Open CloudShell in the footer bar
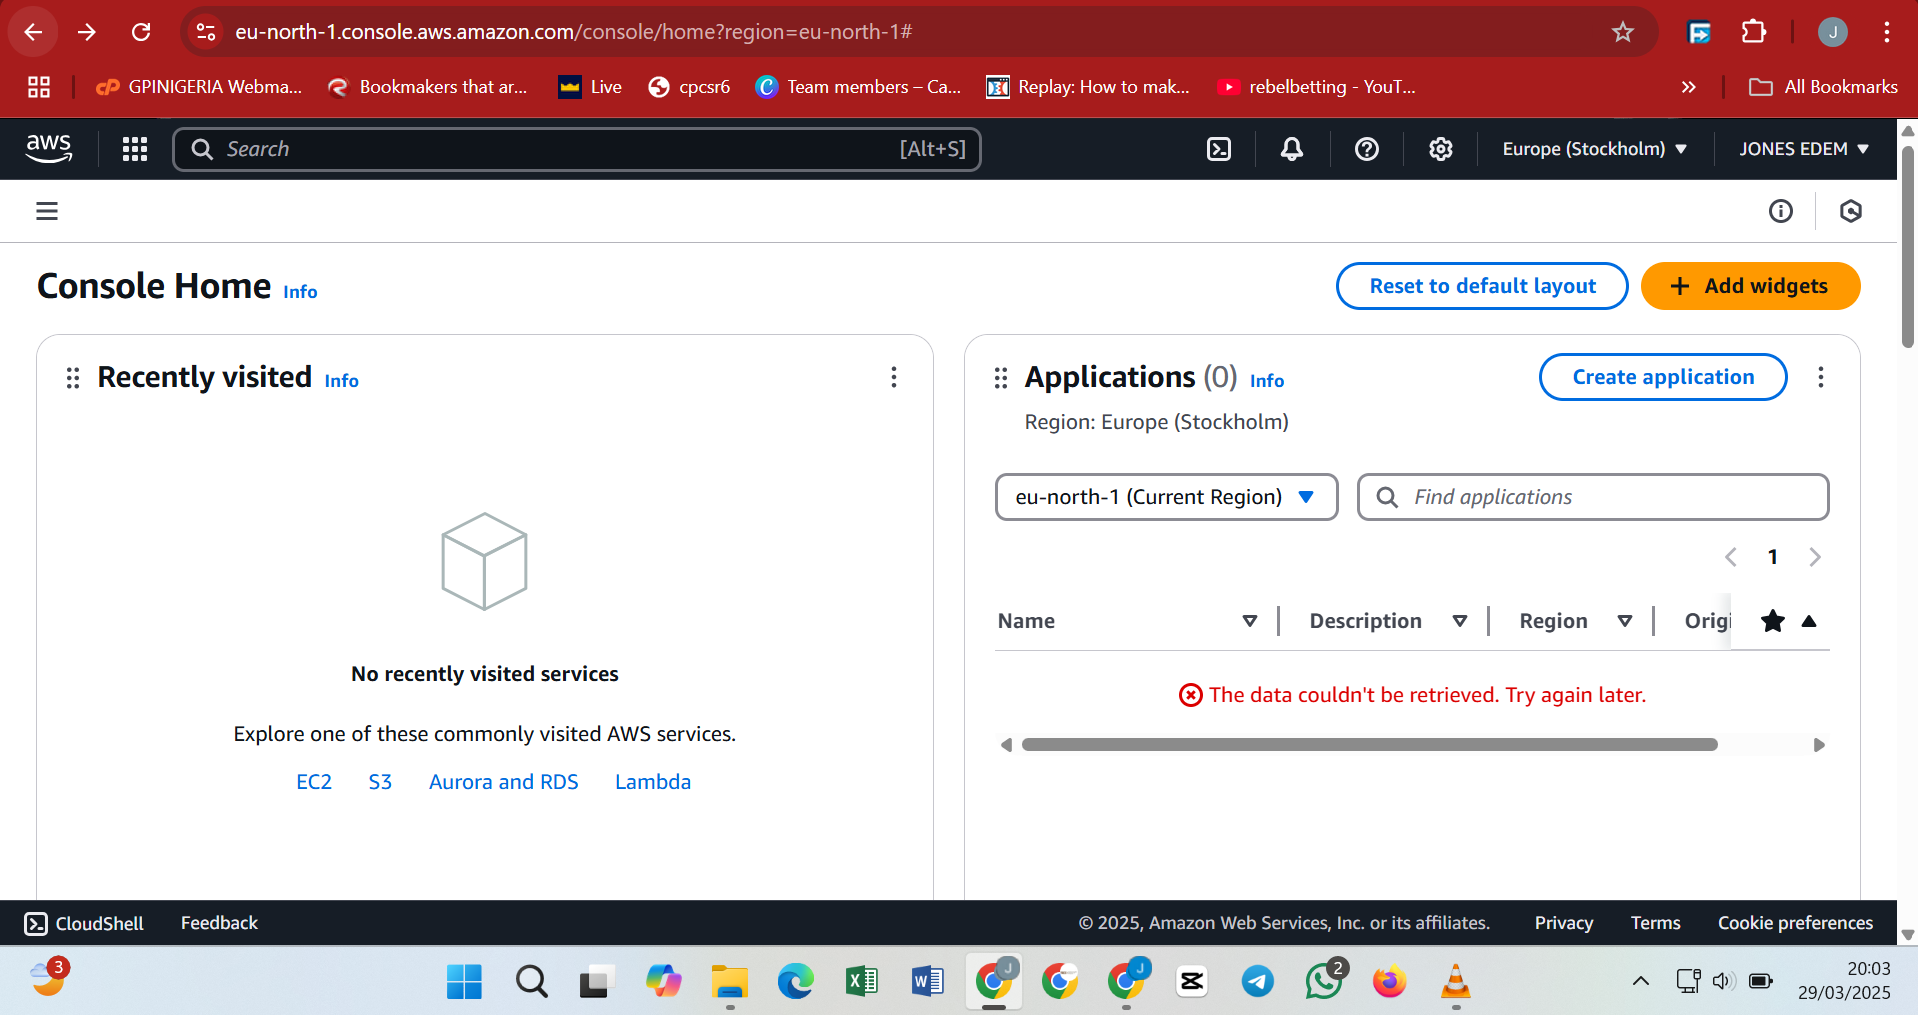Image resolution: width=1918 pixels, height=1015 pixels. (x=84, y=923)
